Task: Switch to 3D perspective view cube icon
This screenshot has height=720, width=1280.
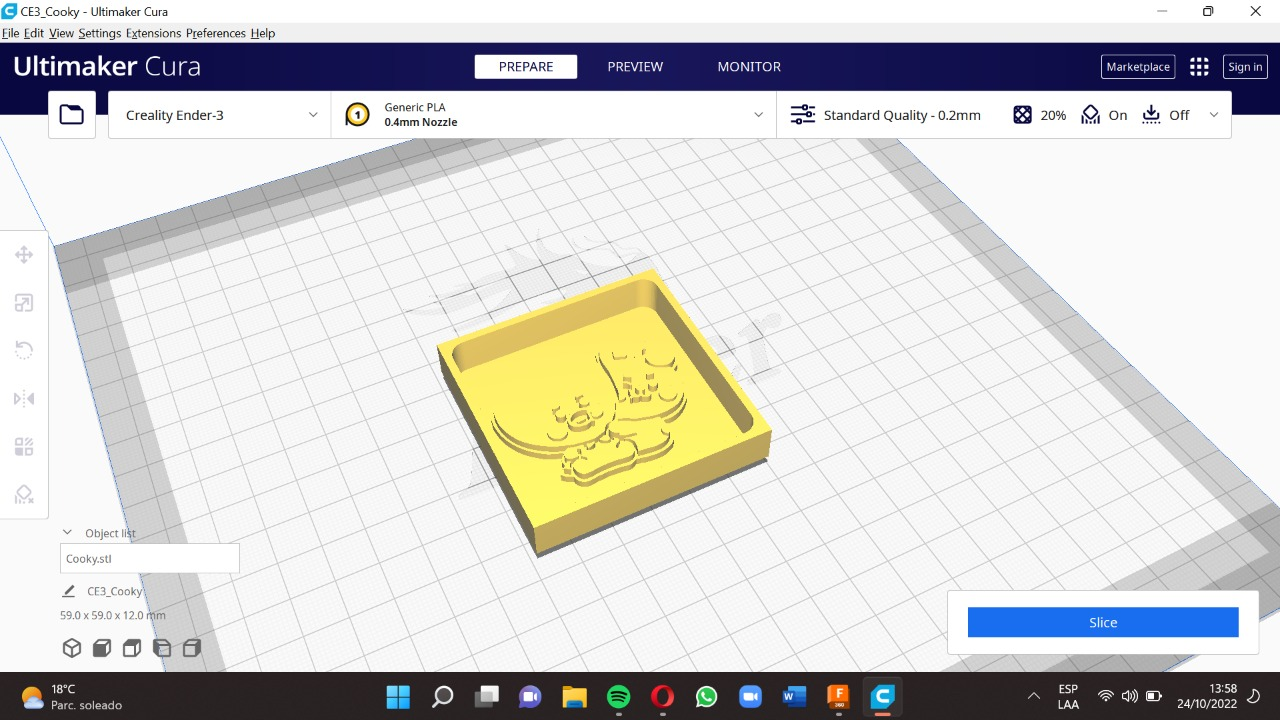Action: click(x=72, y=648)
